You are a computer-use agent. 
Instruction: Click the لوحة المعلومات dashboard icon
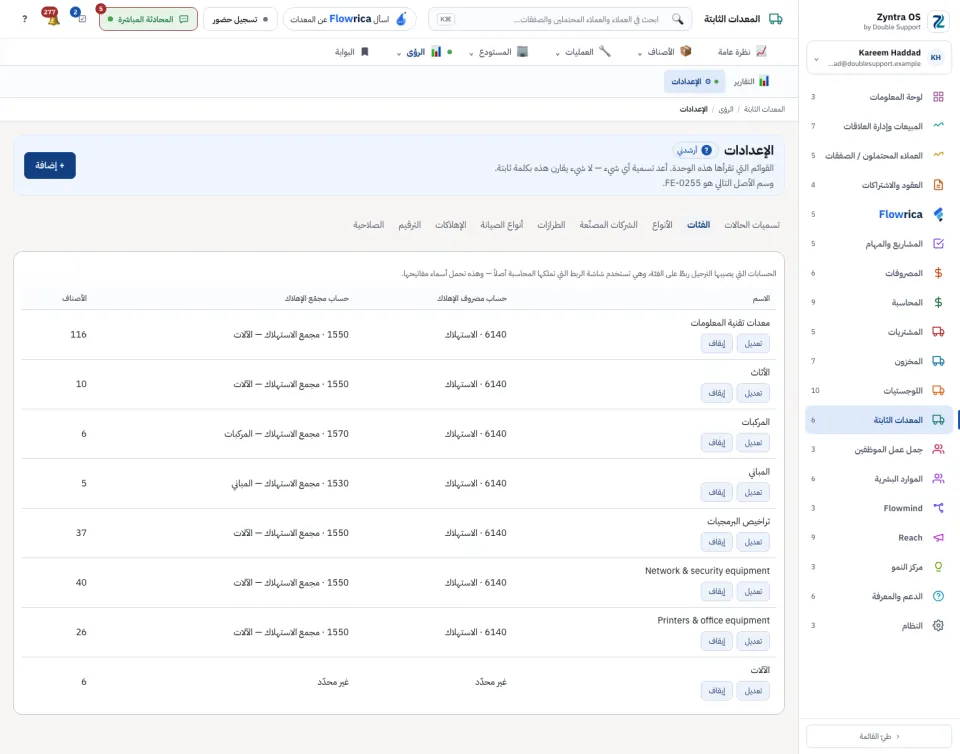[x=938, y=97]
